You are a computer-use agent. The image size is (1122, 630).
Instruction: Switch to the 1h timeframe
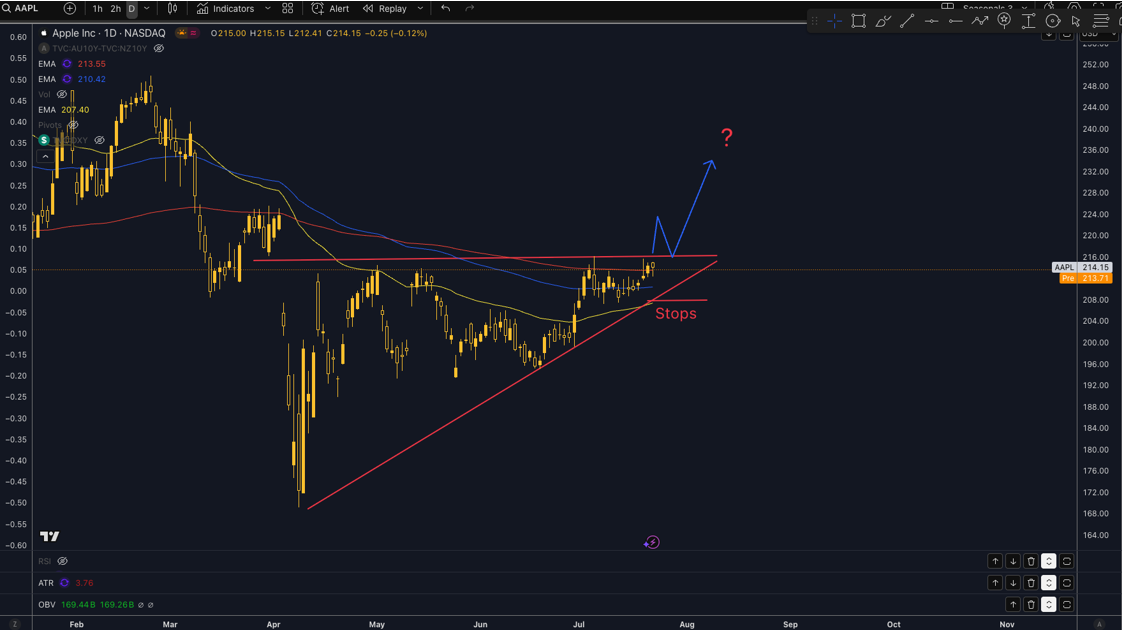[97, 9]
